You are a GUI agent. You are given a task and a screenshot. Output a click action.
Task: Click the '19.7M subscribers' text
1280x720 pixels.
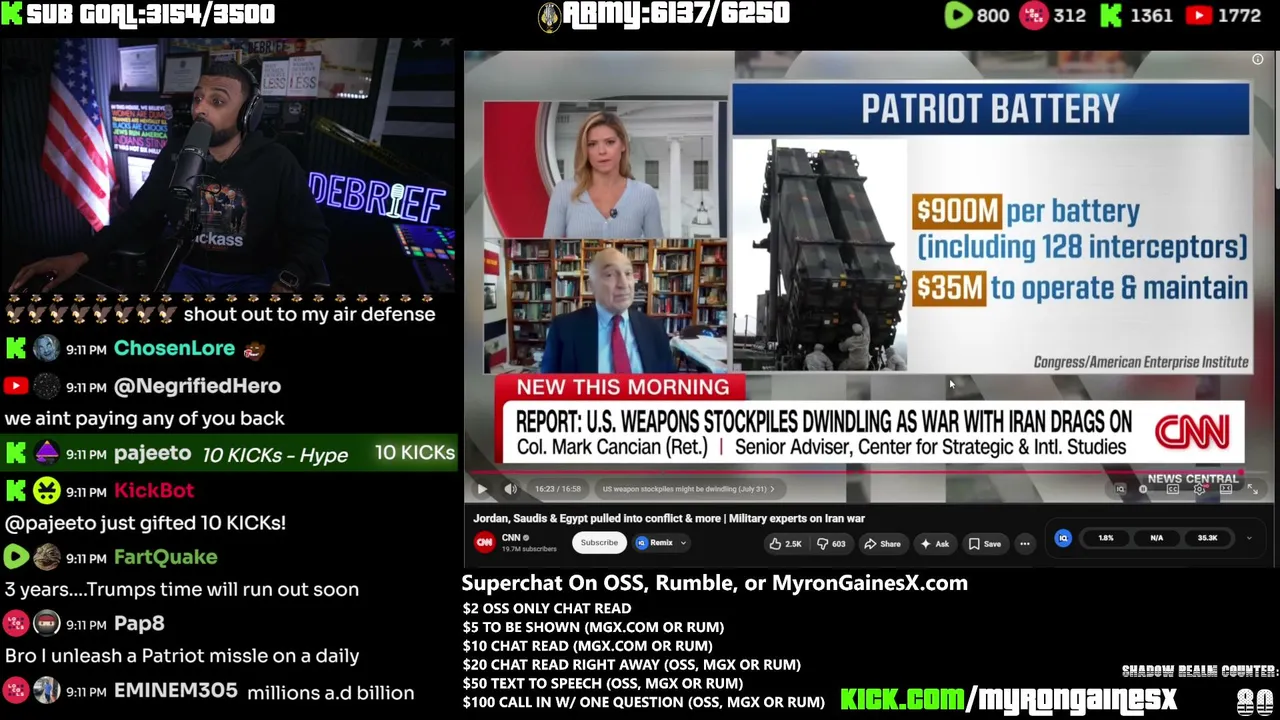[528, 549]
